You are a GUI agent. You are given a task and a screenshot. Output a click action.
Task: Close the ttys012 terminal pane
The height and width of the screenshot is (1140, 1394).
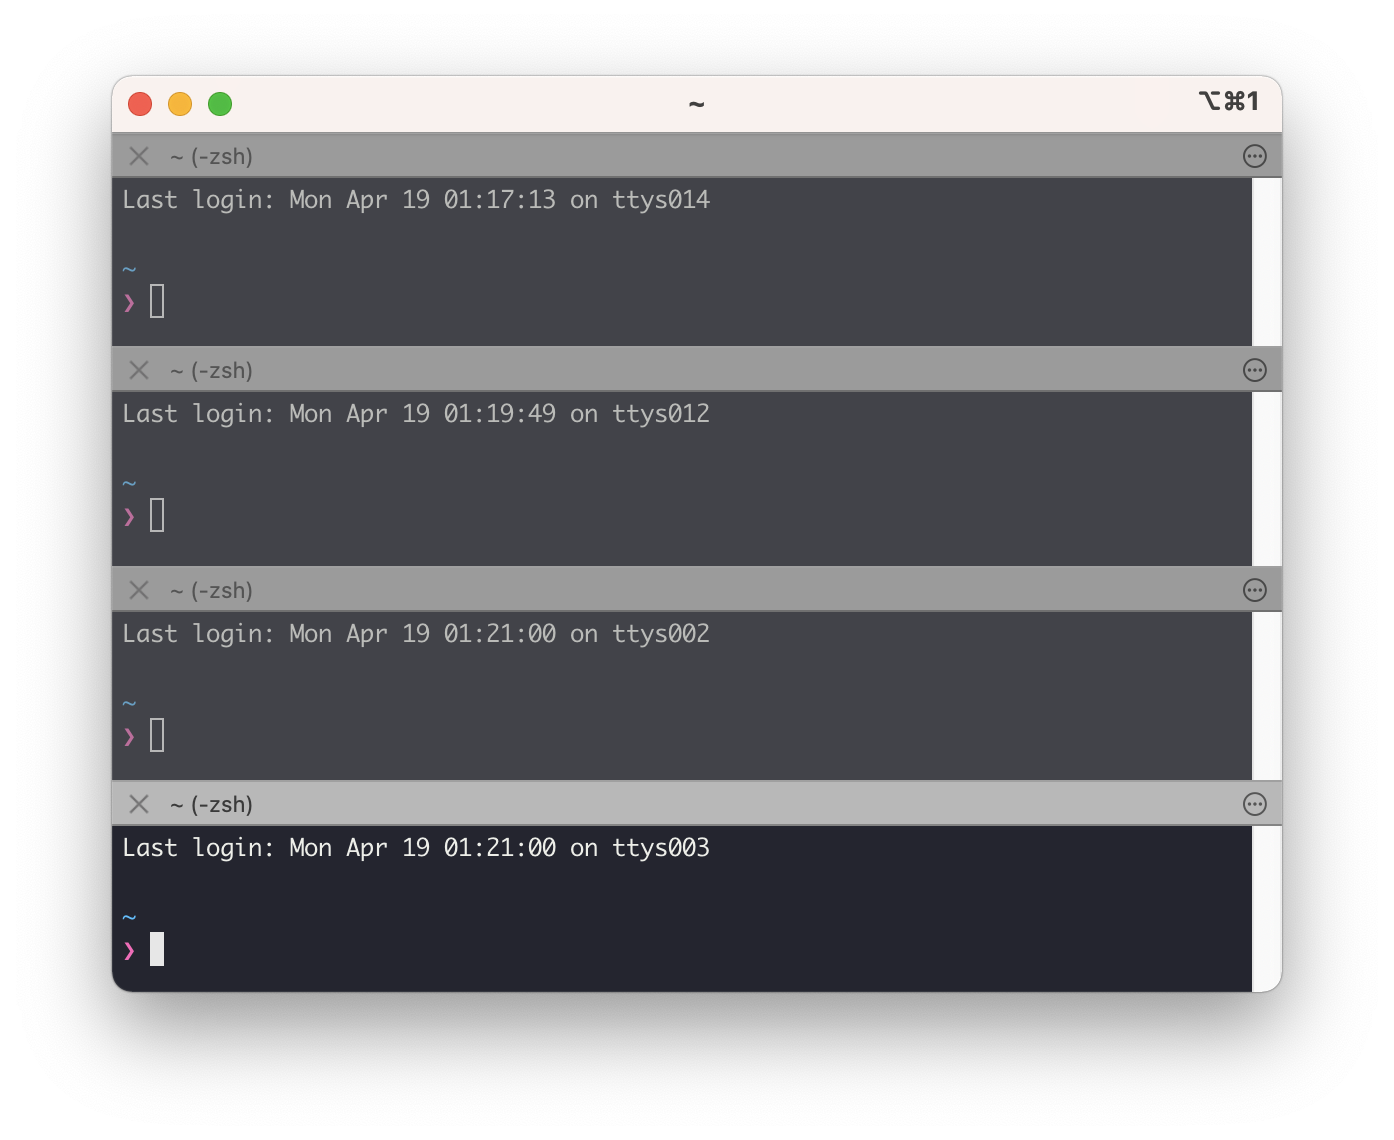pos(138,369)
